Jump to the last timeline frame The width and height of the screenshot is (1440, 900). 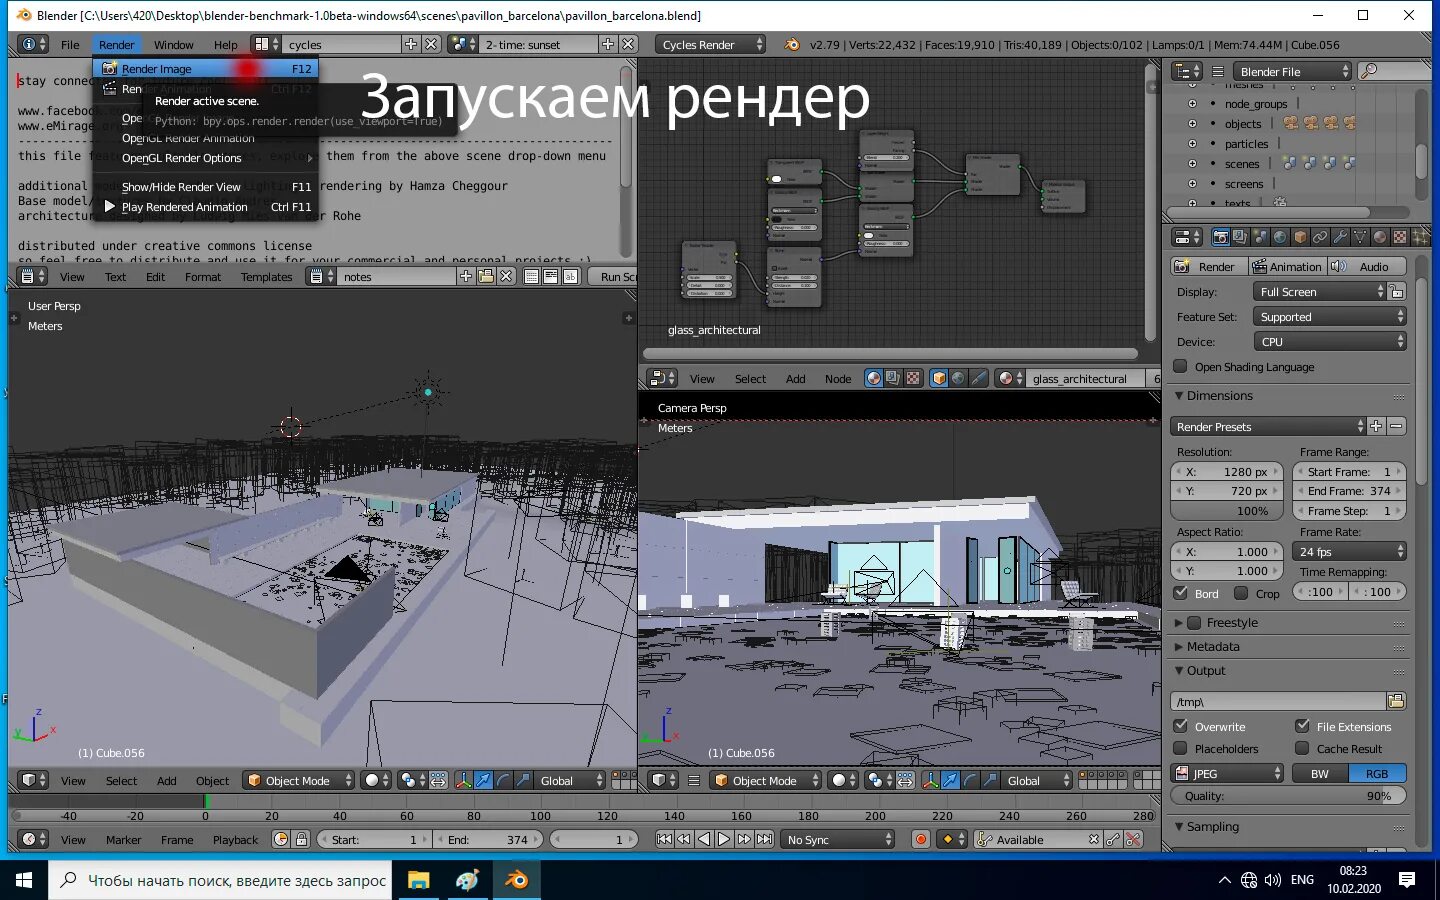(x=764, y=839)
